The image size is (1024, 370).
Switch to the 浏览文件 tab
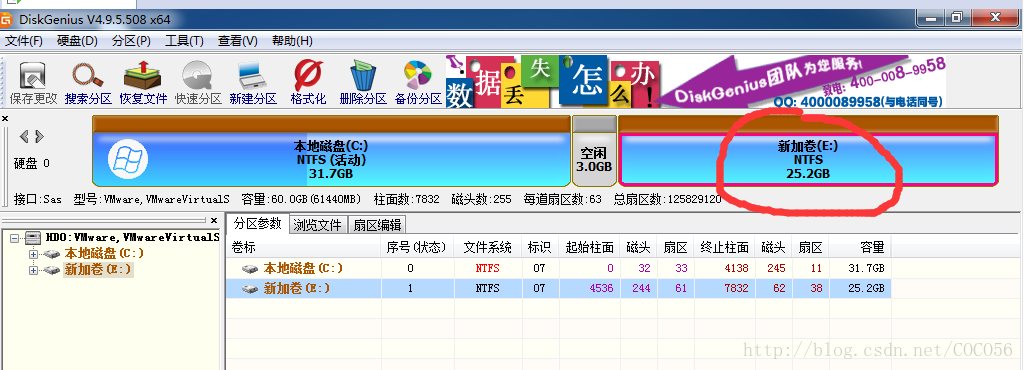[317, 225]
